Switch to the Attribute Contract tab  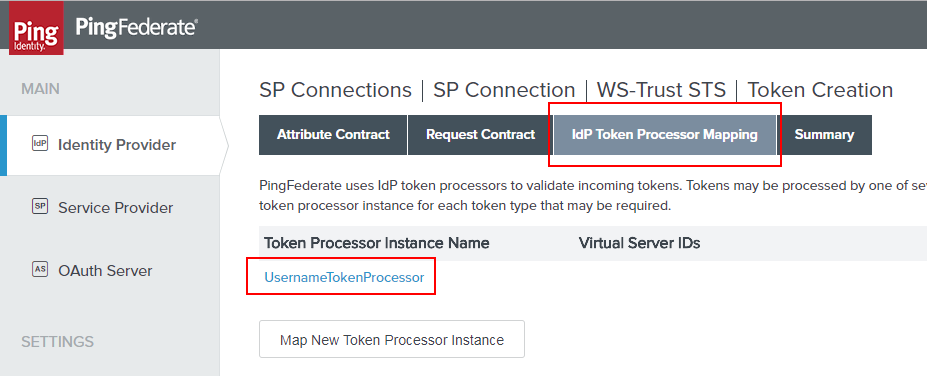pyautogui.click(x=333, y=135)
